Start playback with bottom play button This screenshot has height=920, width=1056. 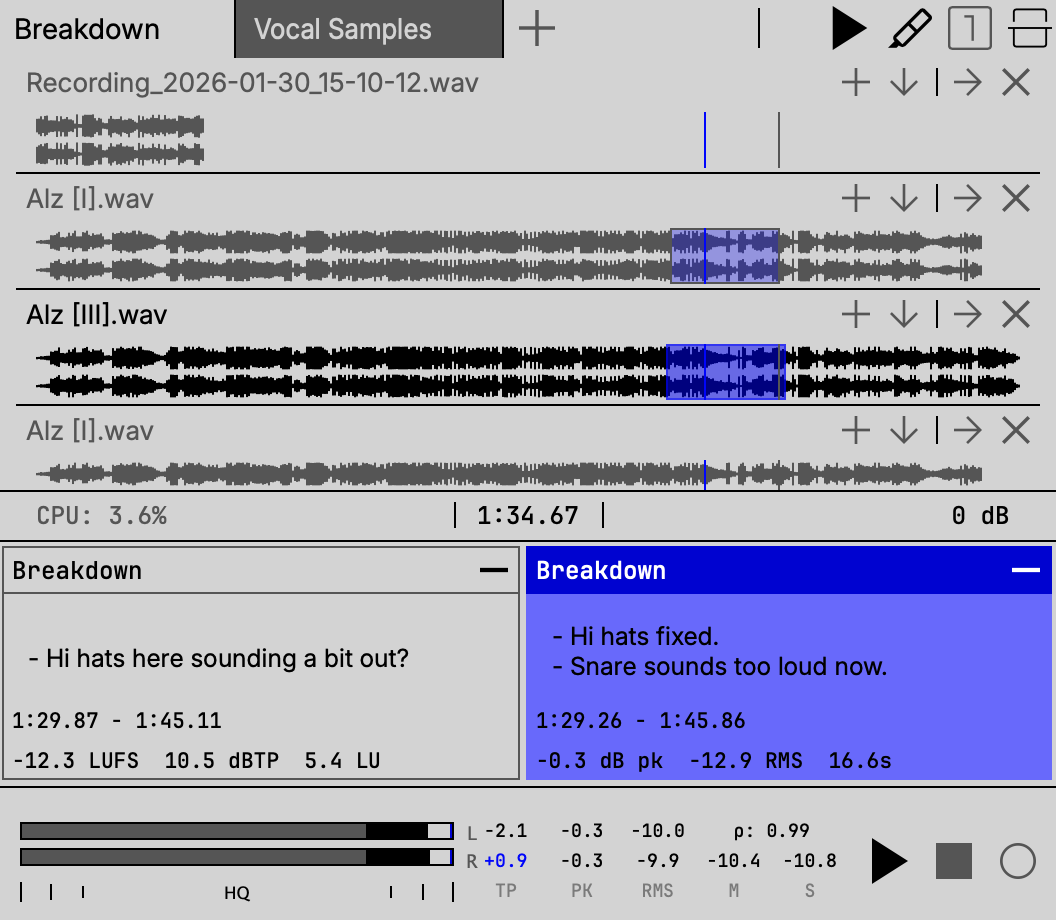pos(888,861)
